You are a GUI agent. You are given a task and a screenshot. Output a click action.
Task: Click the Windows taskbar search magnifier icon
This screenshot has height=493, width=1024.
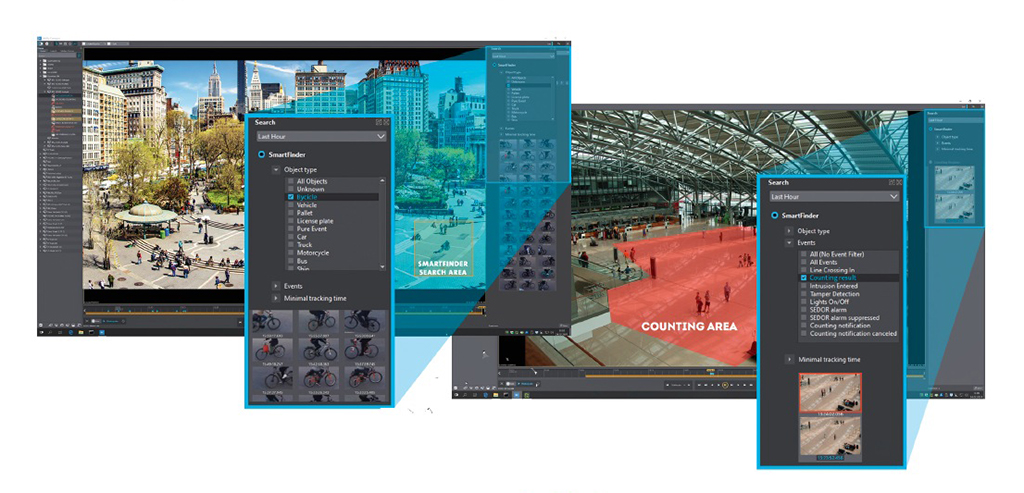click(x=51, y=330)
